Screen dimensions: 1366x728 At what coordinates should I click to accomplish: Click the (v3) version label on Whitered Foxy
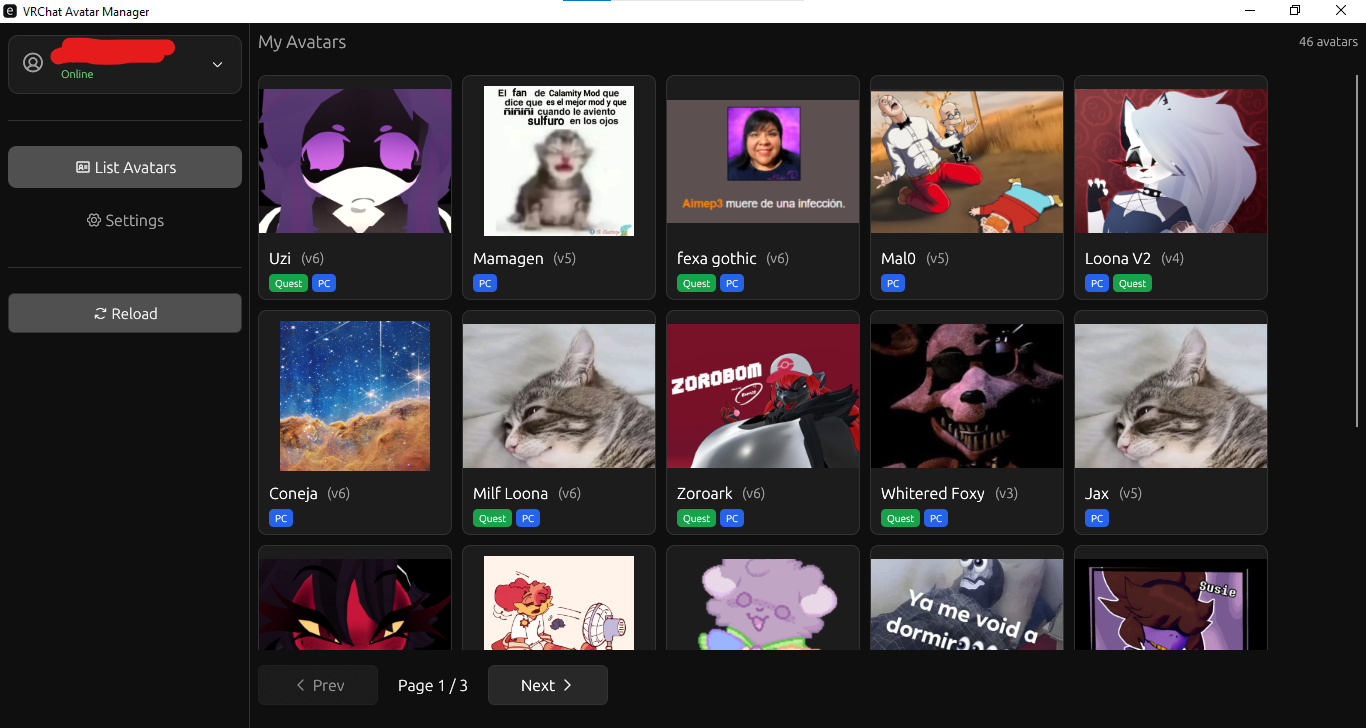coord(1006,493)
